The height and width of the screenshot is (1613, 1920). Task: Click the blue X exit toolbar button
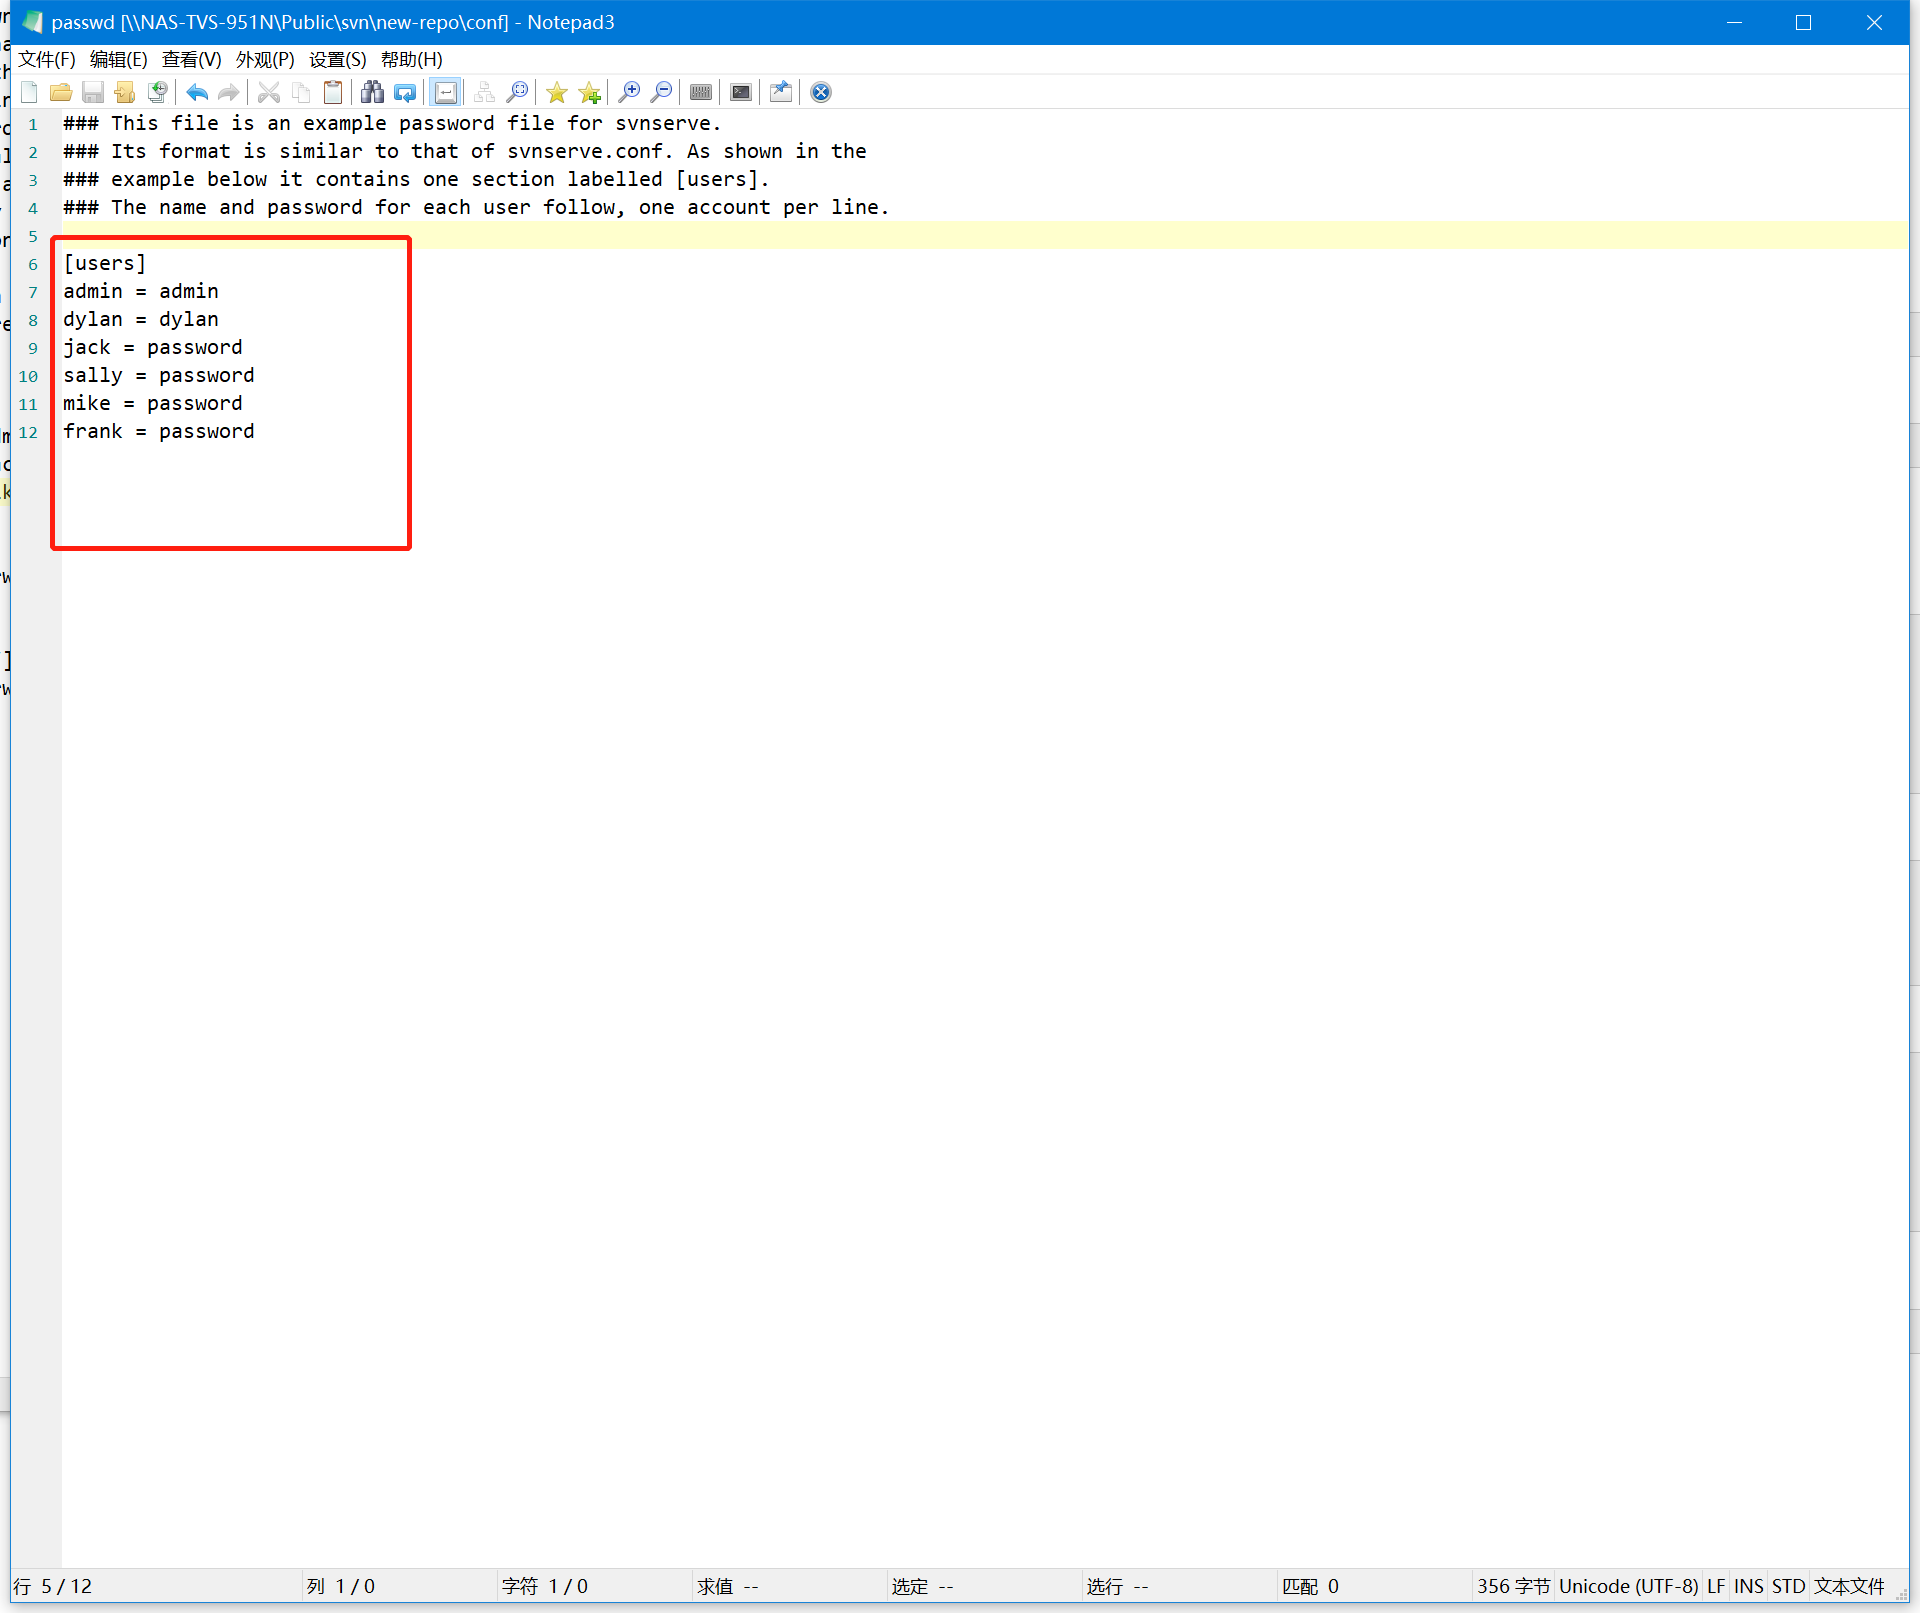point(821,93)
